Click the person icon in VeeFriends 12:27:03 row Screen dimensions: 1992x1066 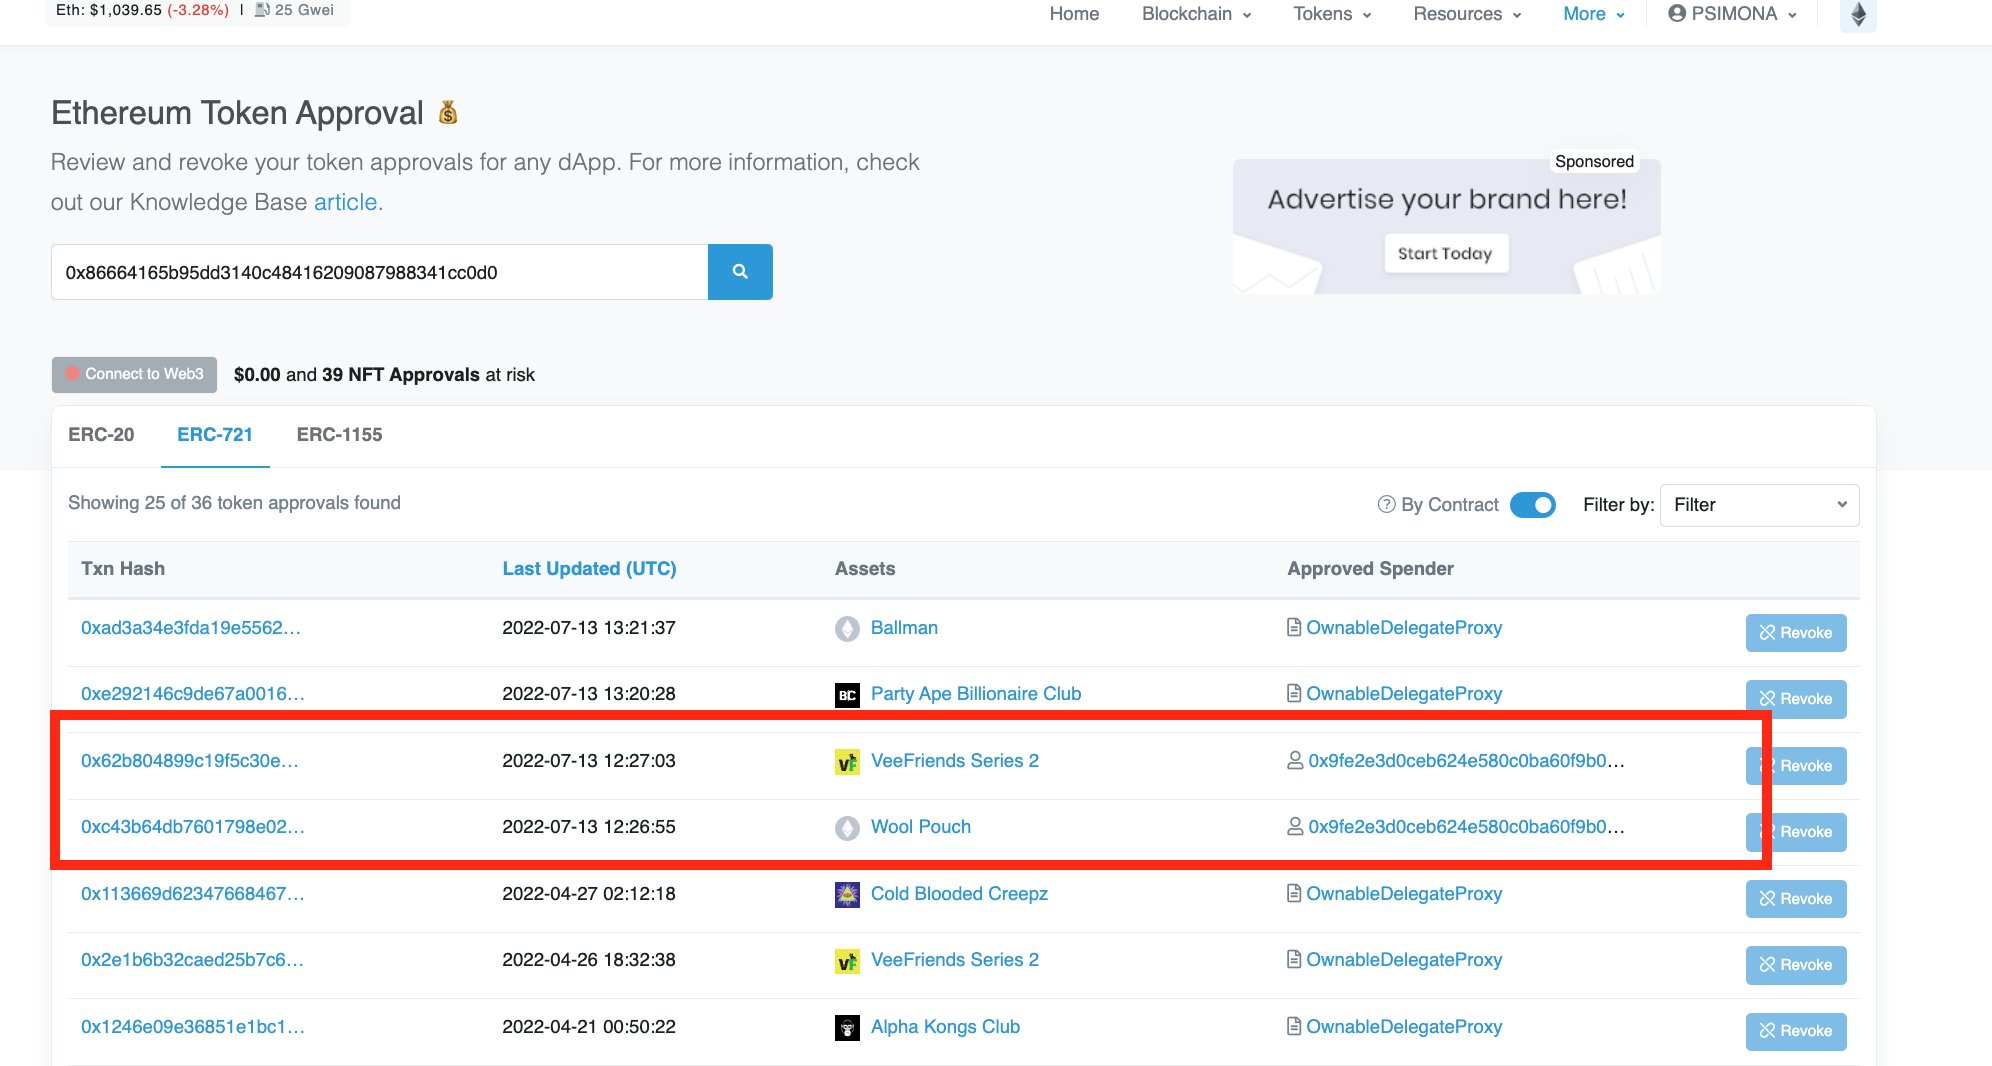pos(1295,761)
